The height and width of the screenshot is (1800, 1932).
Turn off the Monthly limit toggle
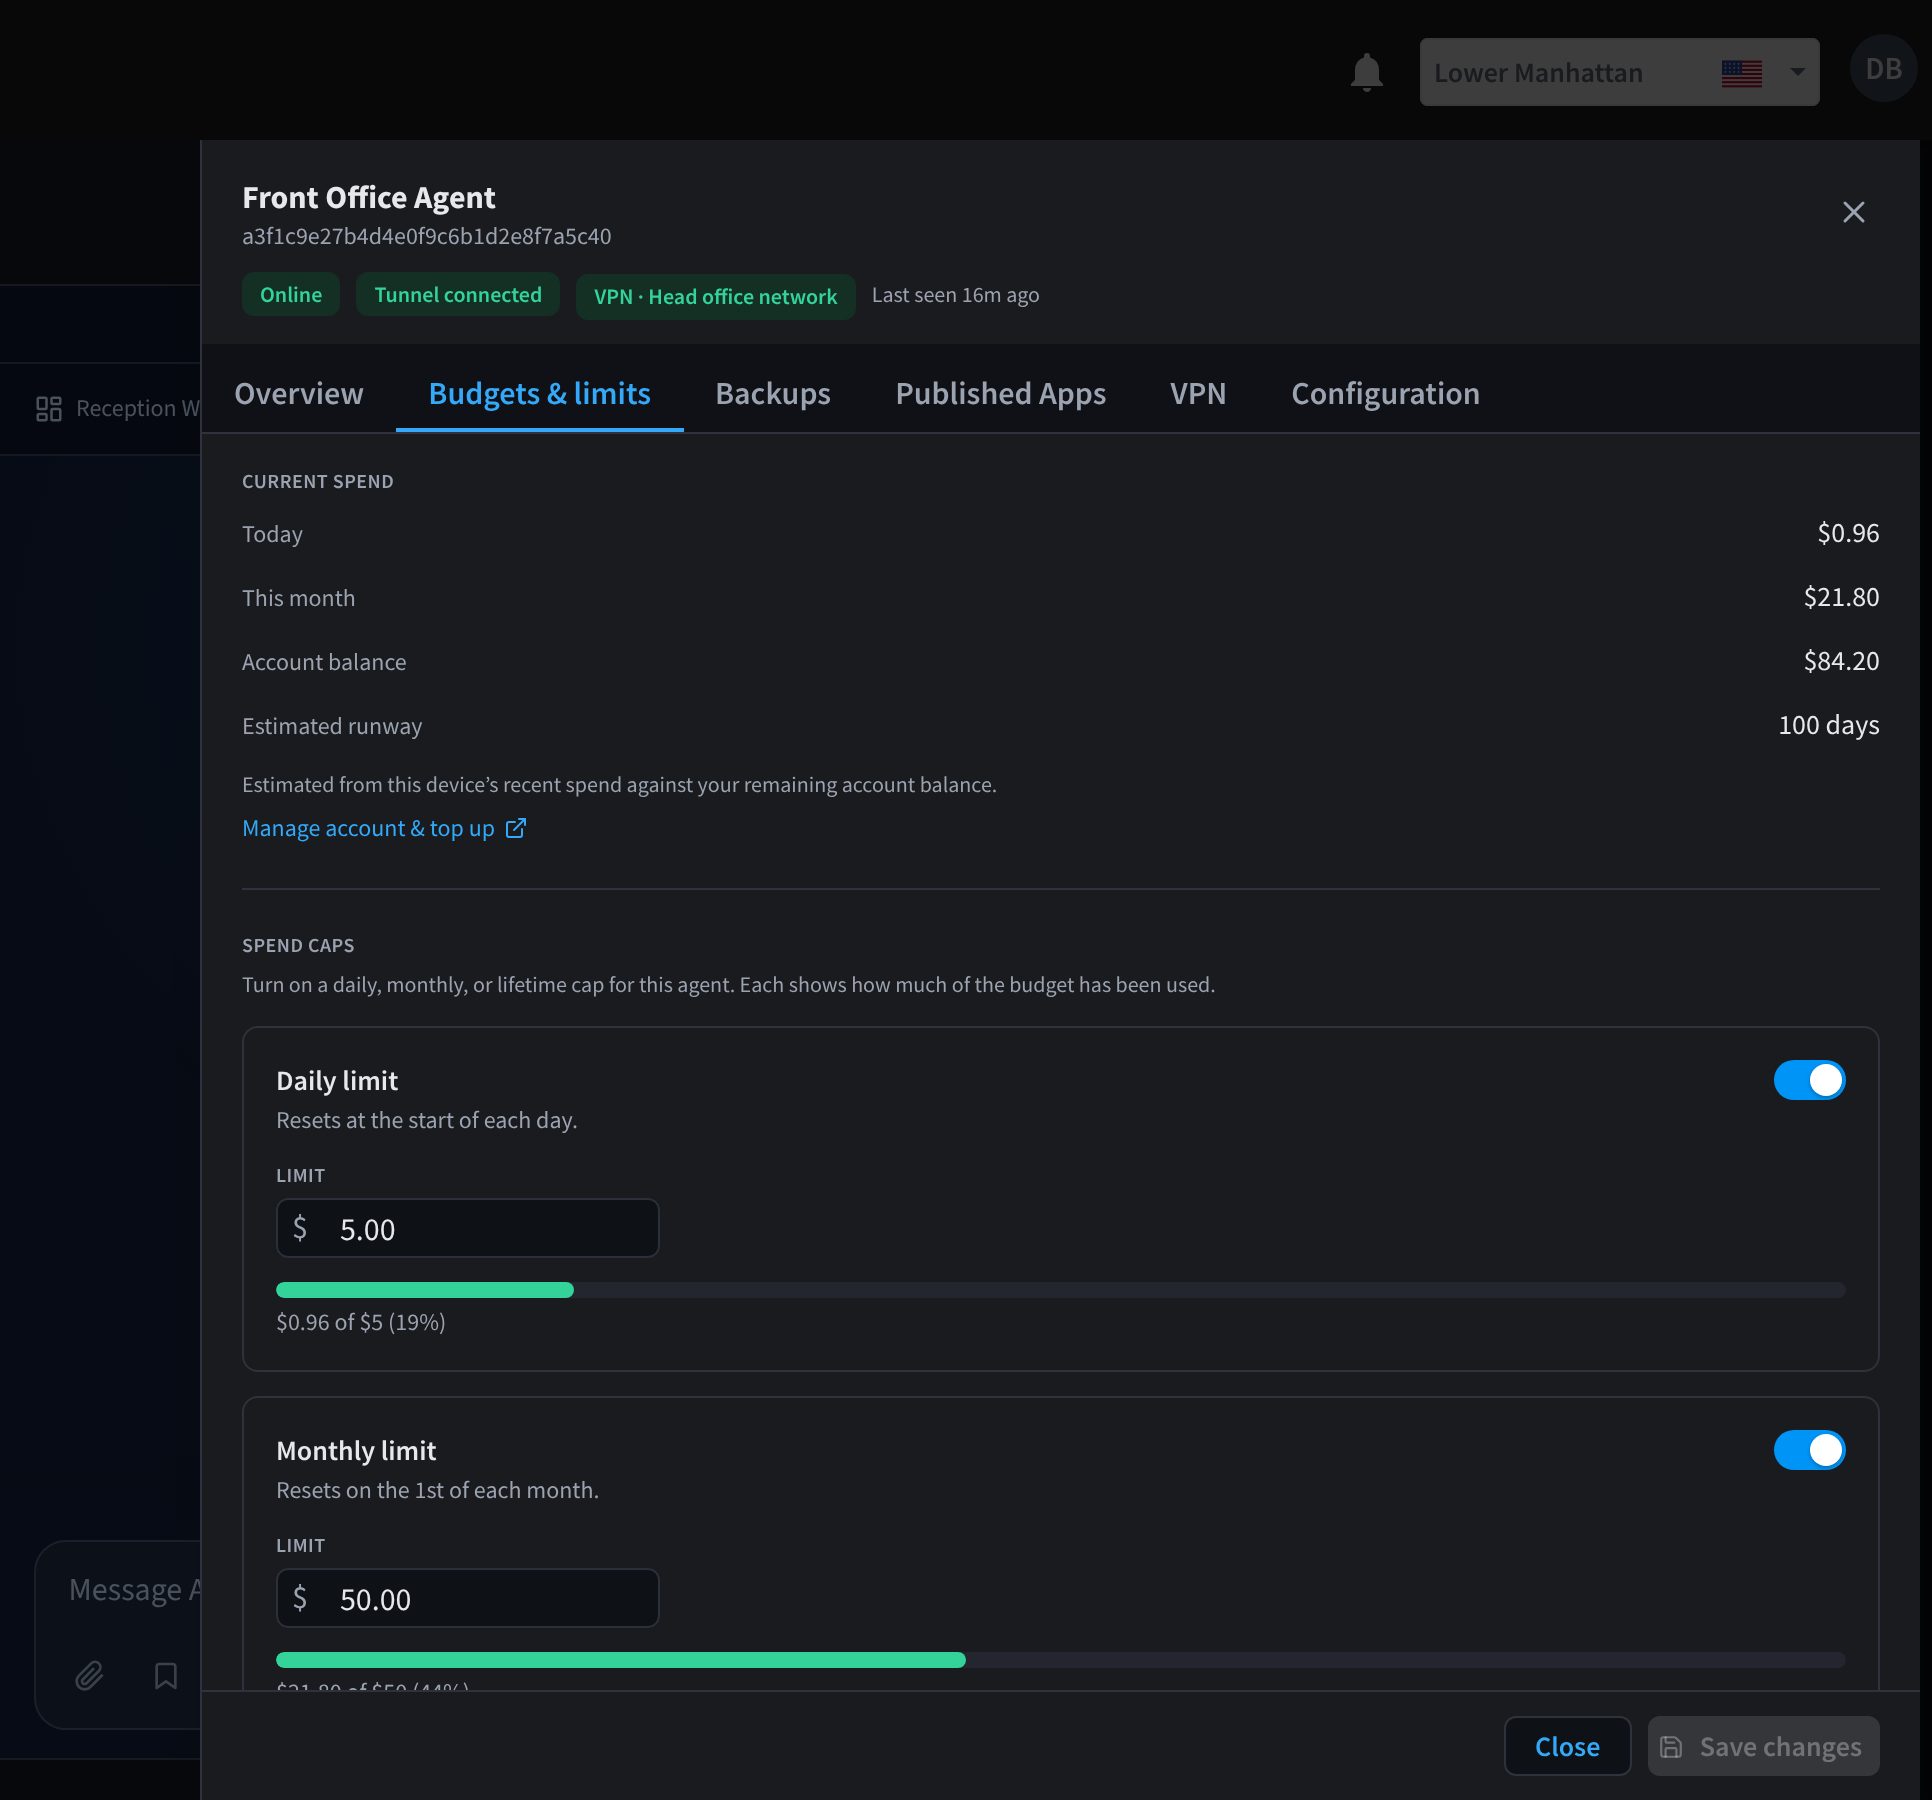pyautogui.click(x=1809, y=1450)
